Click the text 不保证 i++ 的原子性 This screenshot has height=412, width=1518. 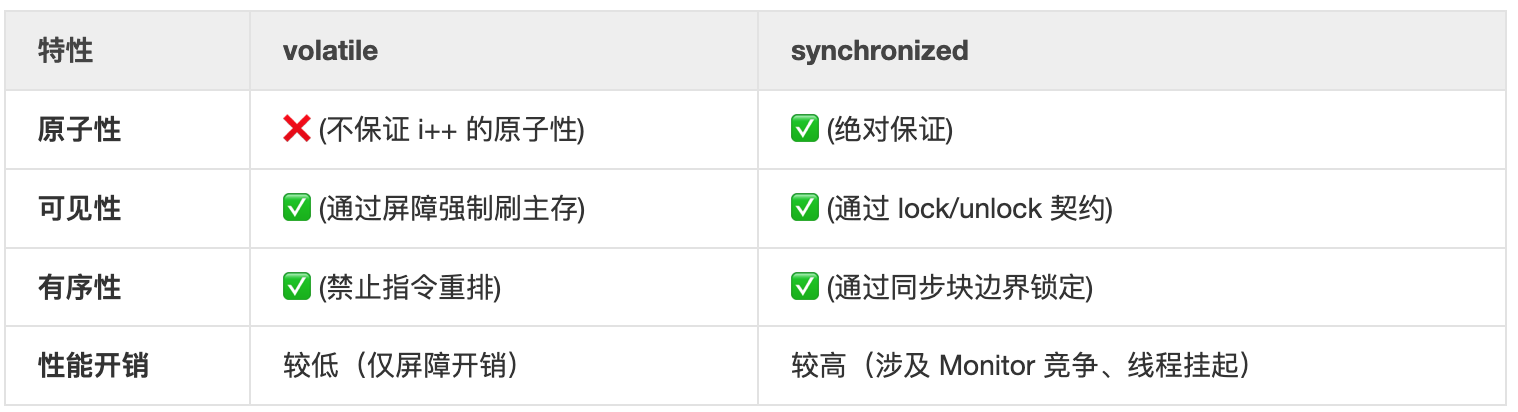point(450,130)
